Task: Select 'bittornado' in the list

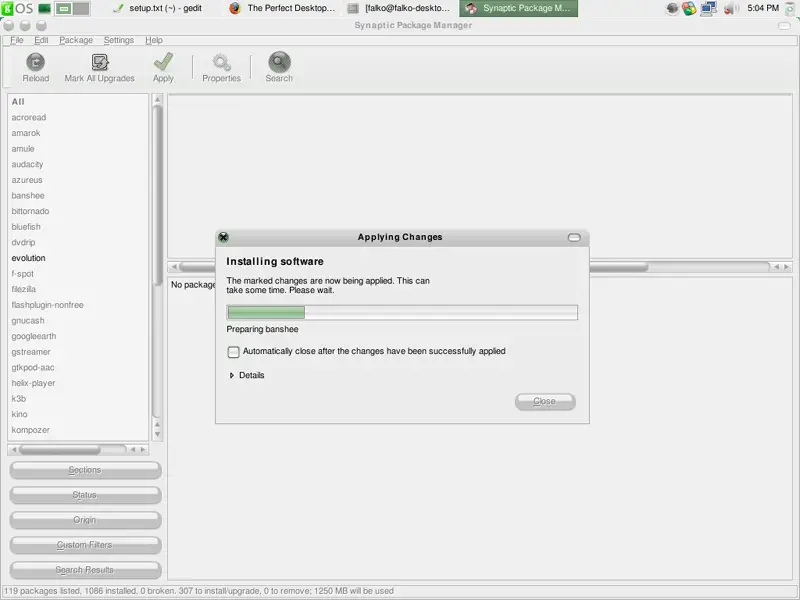Action: pyautogui.click(x=78, y=211)
